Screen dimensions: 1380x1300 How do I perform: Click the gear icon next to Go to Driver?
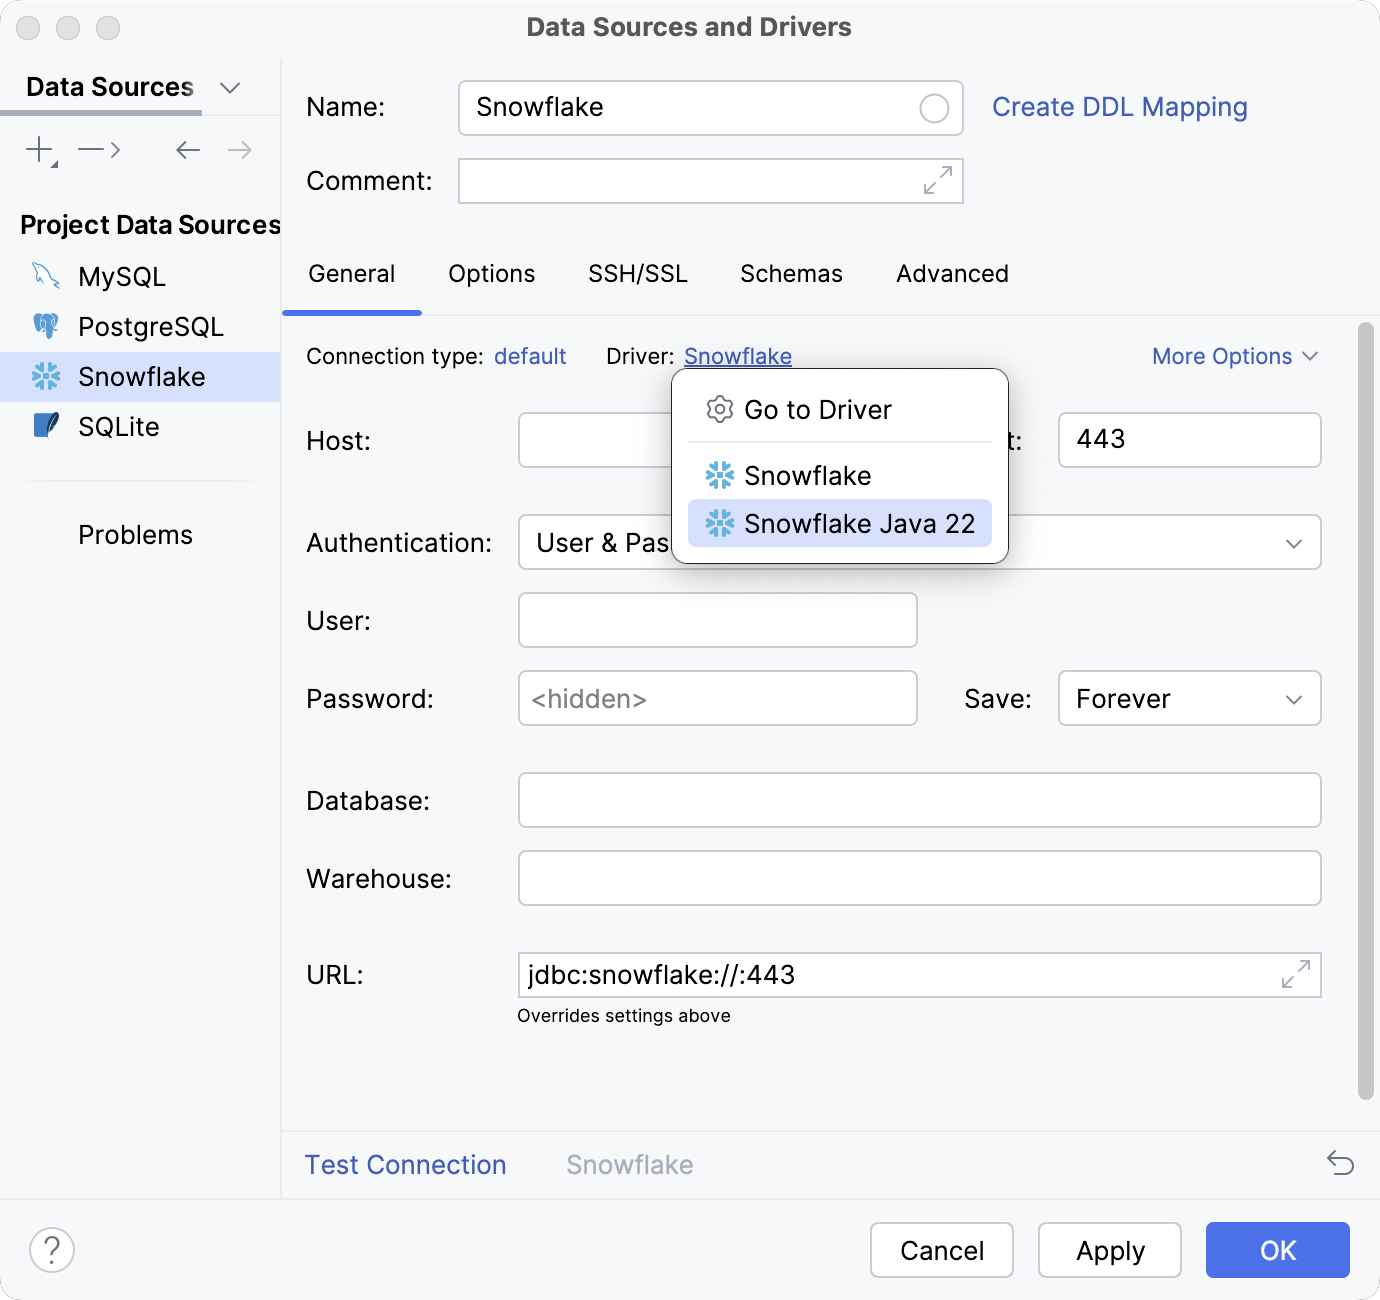[718, 409]
